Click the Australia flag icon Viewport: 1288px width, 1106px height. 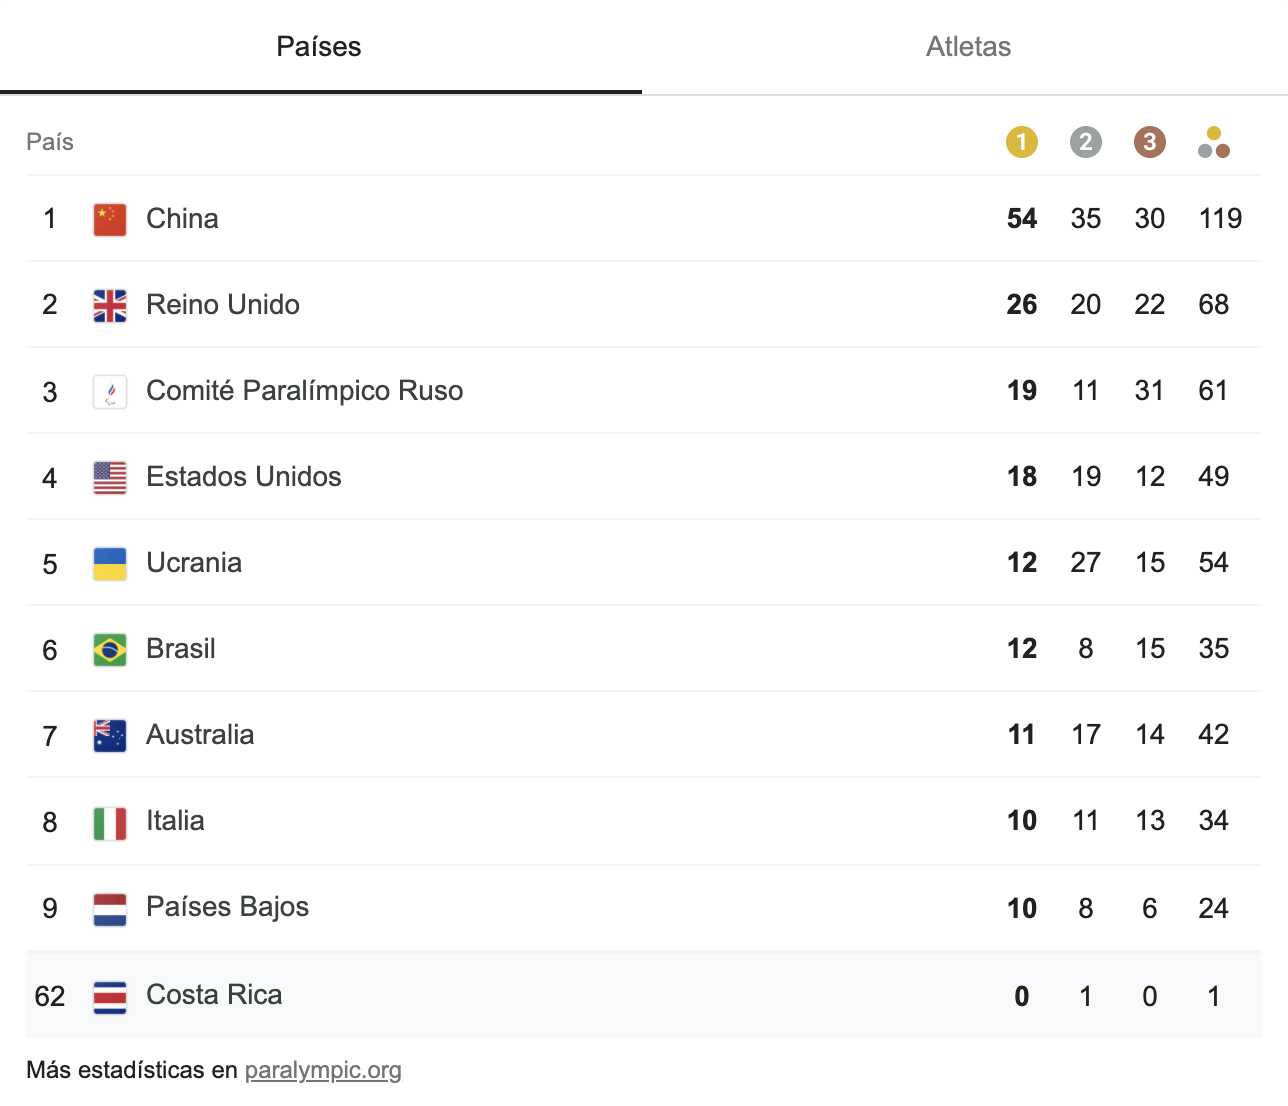pos(110,735)
